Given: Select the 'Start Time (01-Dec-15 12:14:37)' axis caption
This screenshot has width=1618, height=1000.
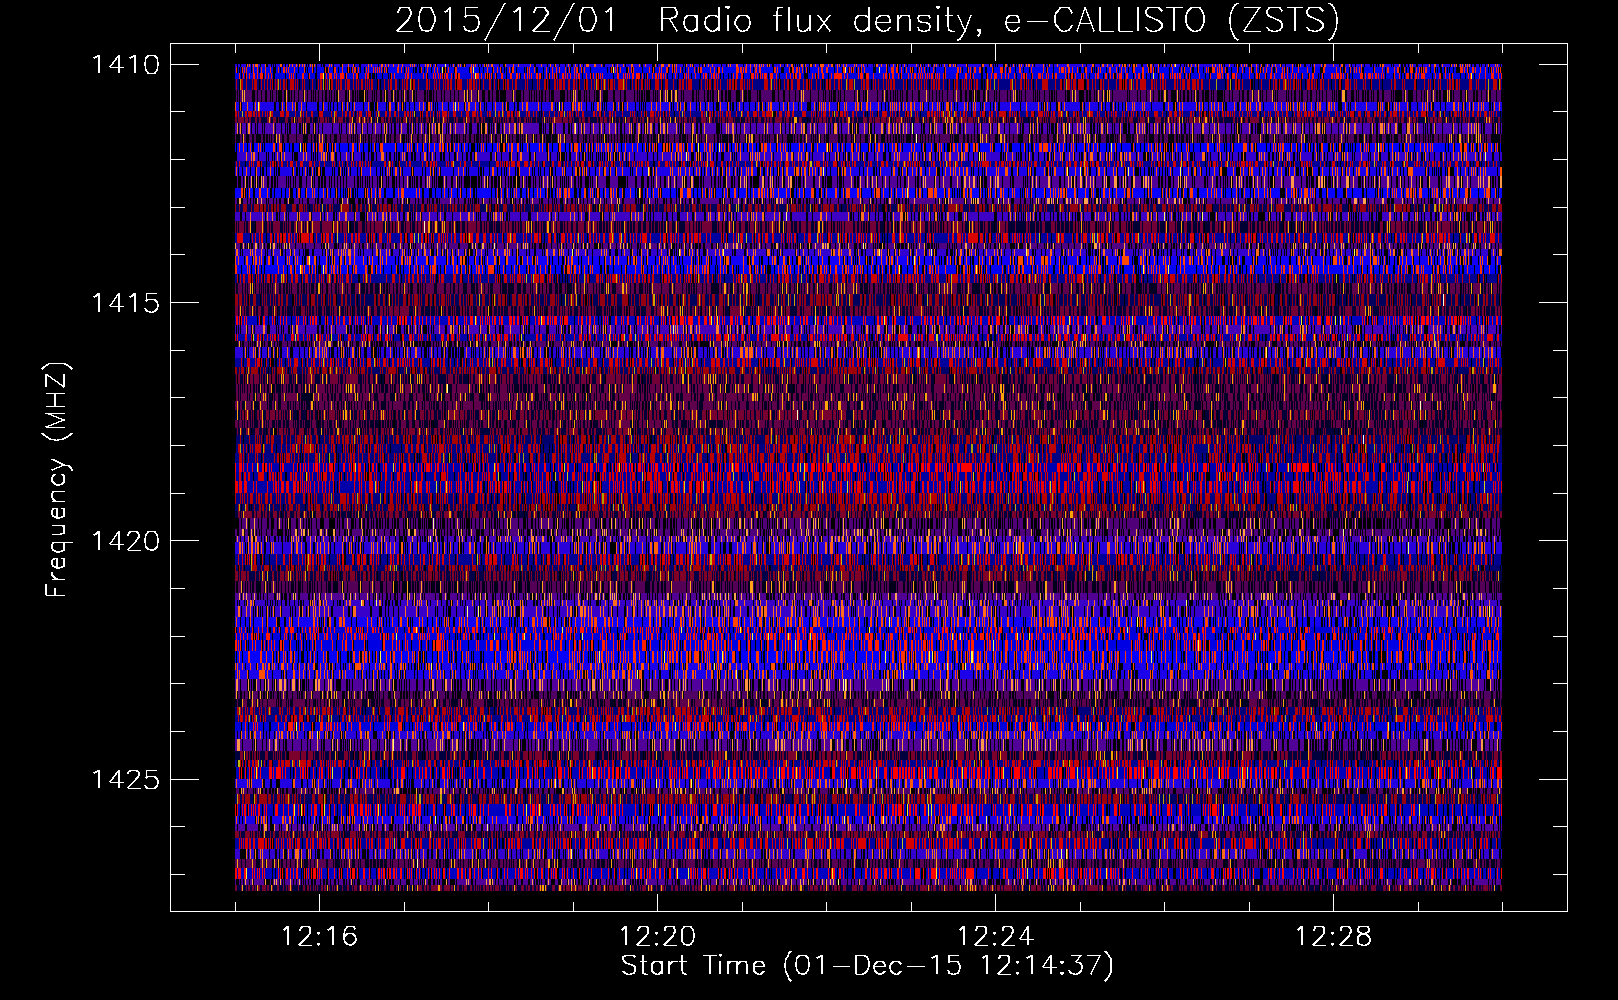Looking at the screenshot, I should point(867,966).
